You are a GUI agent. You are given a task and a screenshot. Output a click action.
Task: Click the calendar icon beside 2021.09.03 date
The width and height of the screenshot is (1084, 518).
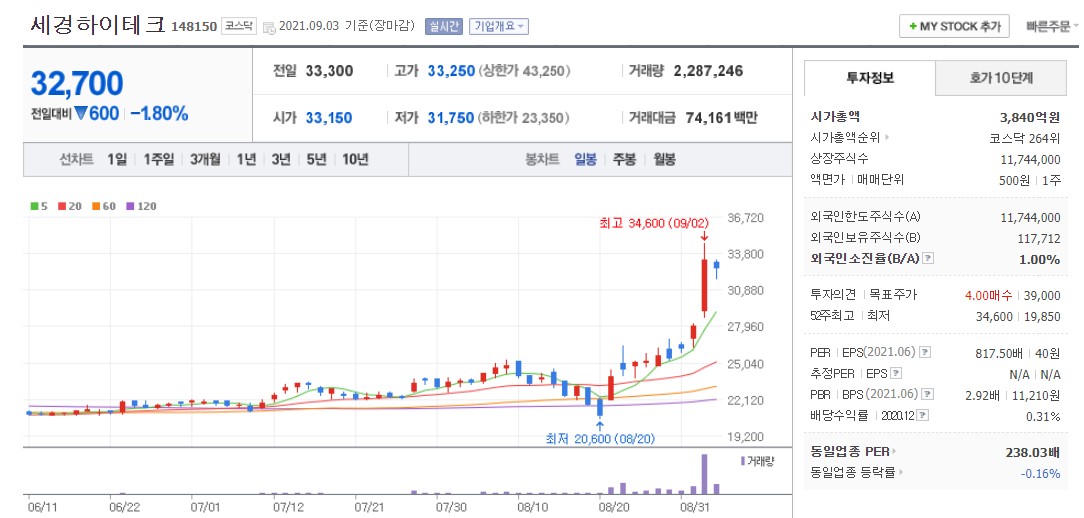pyautogui.click(x=269, y=27)
